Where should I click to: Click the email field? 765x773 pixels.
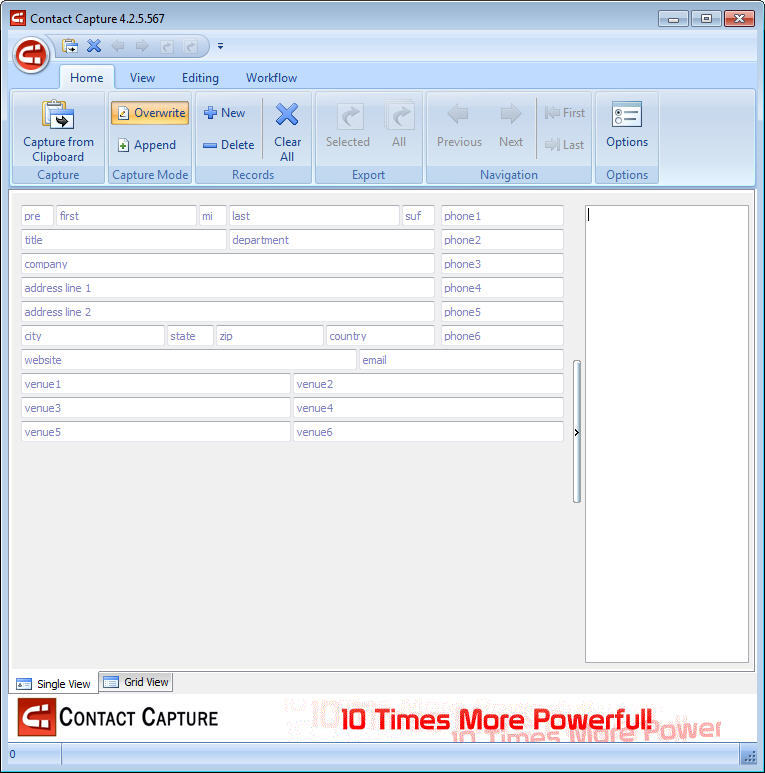pyautogui.click(x=461, y=360)
